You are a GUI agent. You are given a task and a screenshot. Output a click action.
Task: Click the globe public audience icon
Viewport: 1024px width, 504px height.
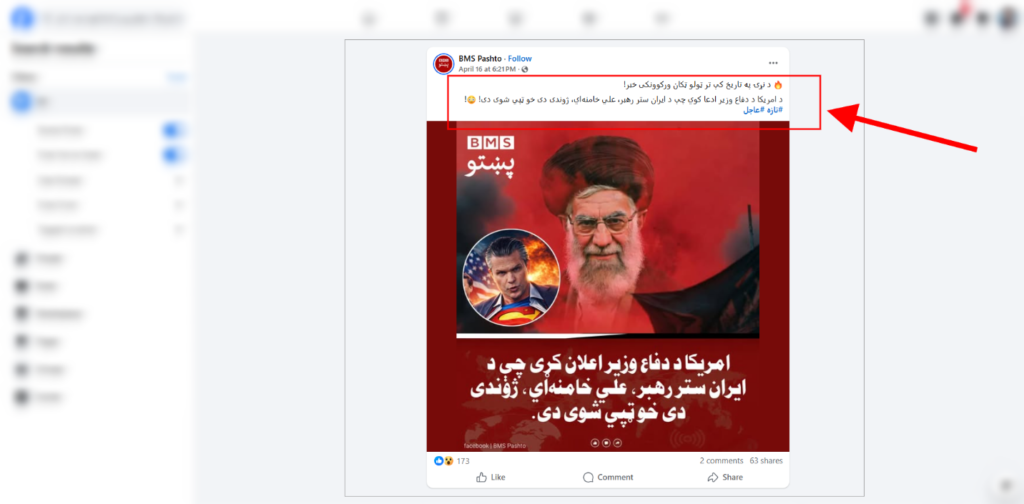[525, 69]
